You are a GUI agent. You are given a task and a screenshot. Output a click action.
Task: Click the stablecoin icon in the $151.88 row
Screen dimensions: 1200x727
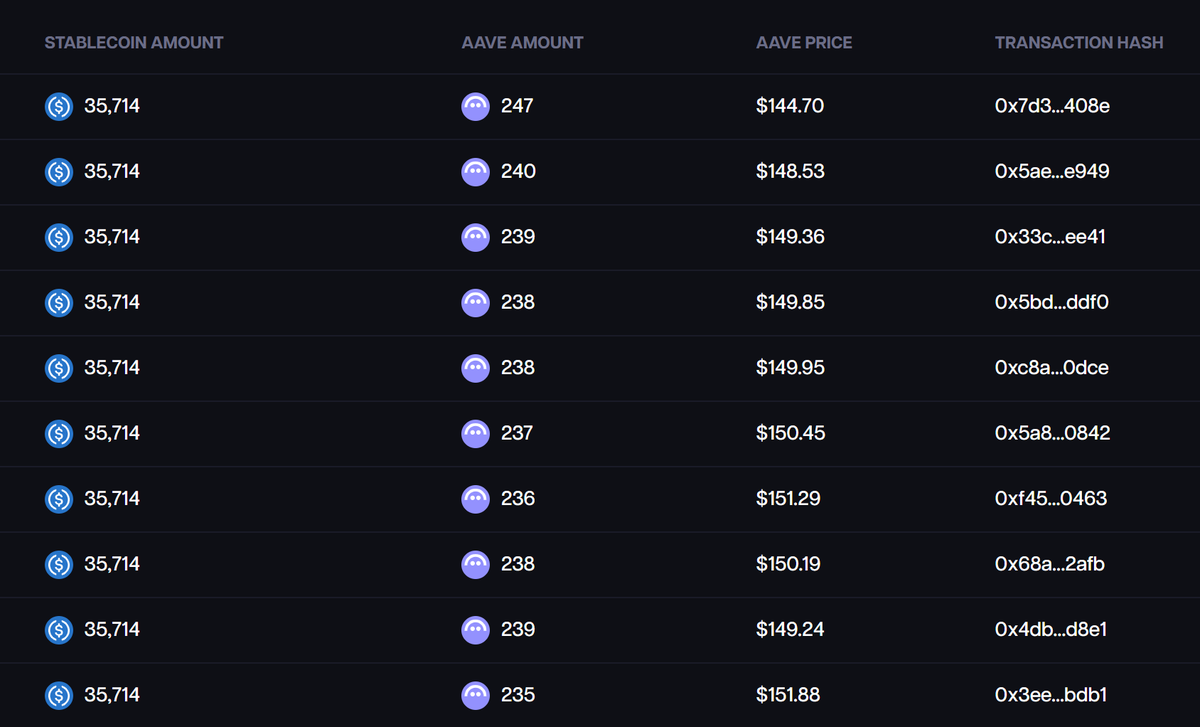click(x=60, y=695)
